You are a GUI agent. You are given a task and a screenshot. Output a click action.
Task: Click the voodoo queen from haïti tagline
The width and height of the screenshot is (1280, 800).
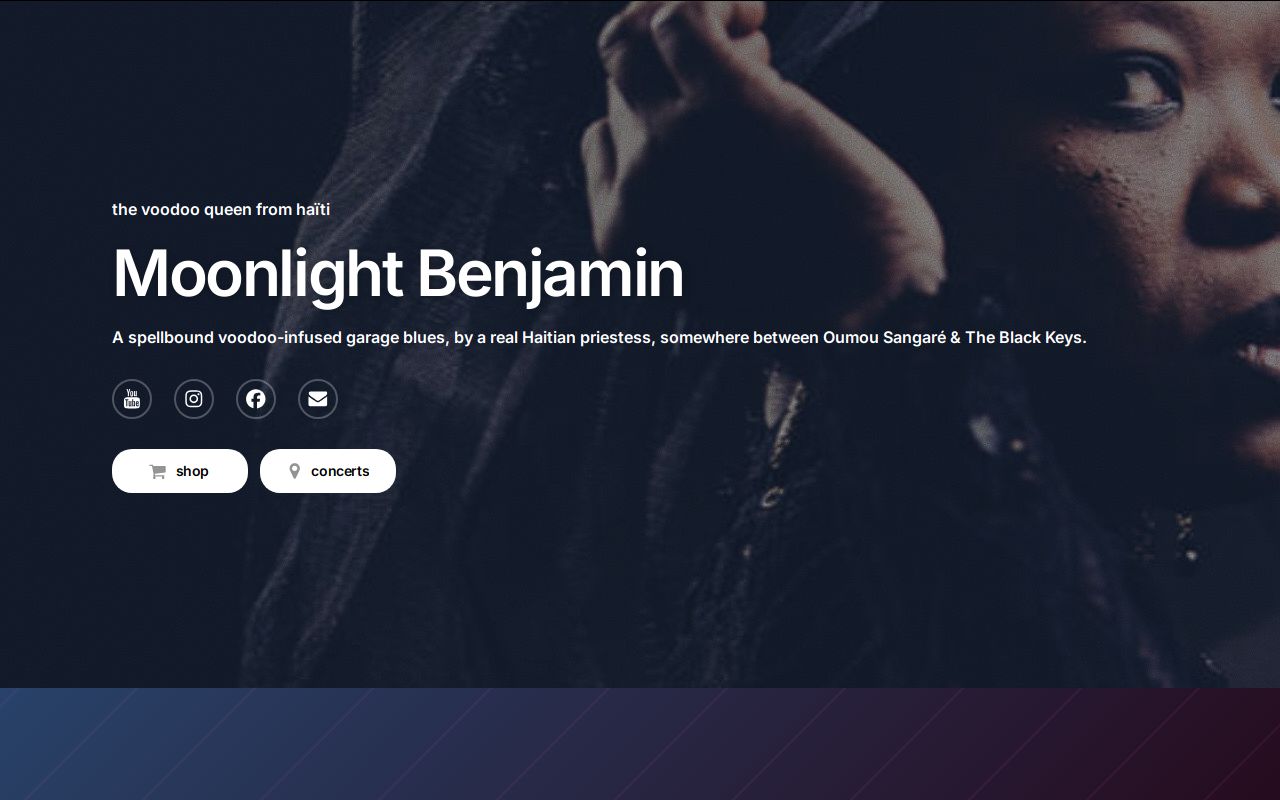coord(221,209)
